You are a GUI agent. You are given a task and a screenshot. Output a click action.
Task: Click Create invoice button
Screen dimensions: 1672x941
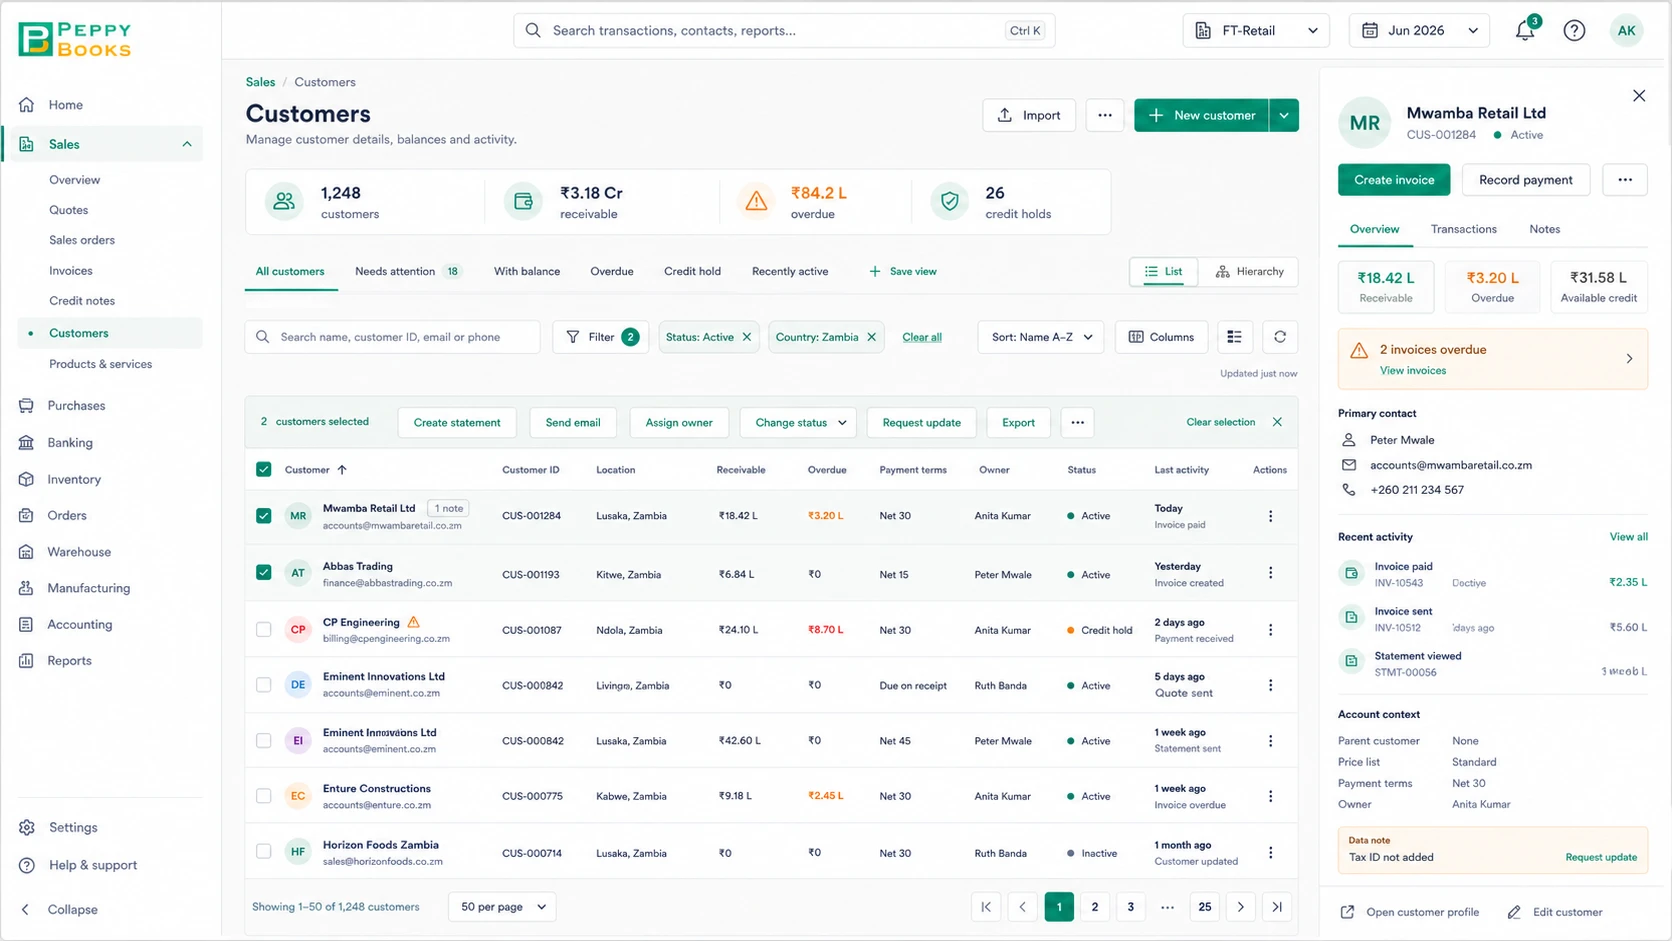[x=1394, y=180]
